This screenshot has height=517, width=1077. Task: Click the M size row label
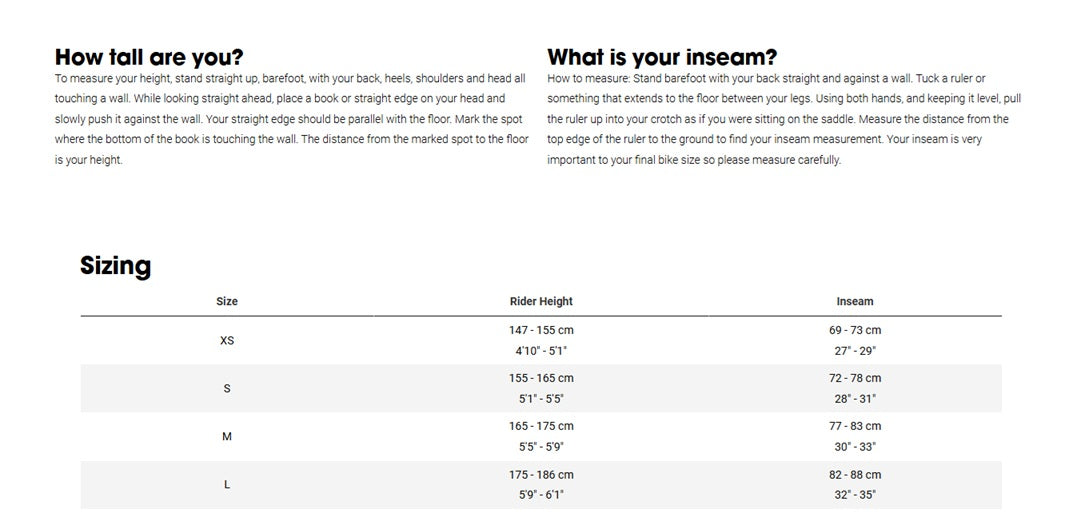[227, 437]
